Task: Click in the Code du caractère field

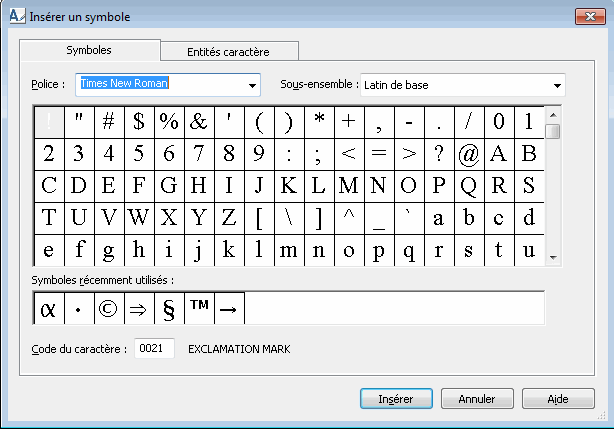Action: [x=154, y=348]
